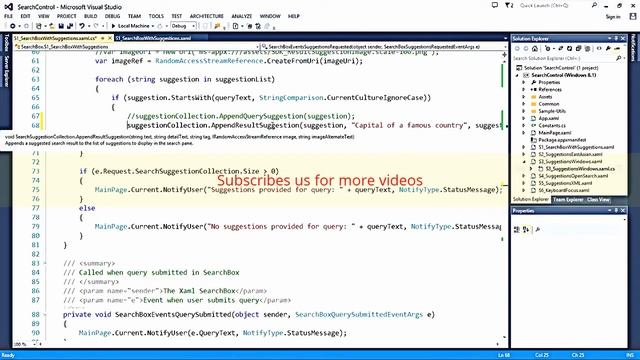Click the Navigate Backward toolbar icon
The height and width of the screenshot is (360, 640).
[x=13, y=26]
